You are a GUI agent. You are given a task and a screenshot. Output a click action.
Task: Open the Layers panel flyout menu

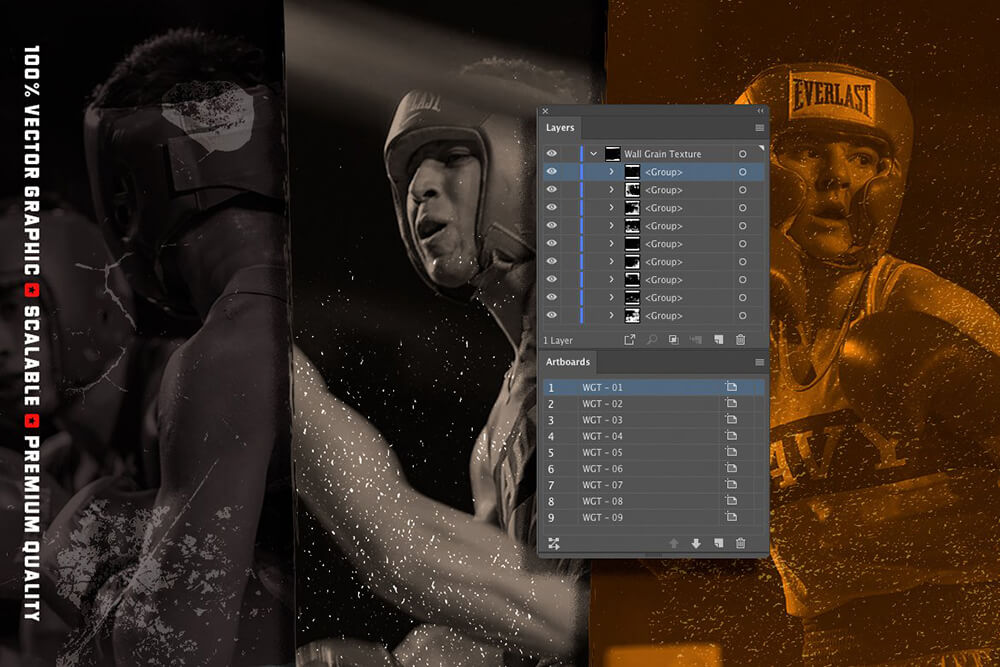click(x=759, y=128)
